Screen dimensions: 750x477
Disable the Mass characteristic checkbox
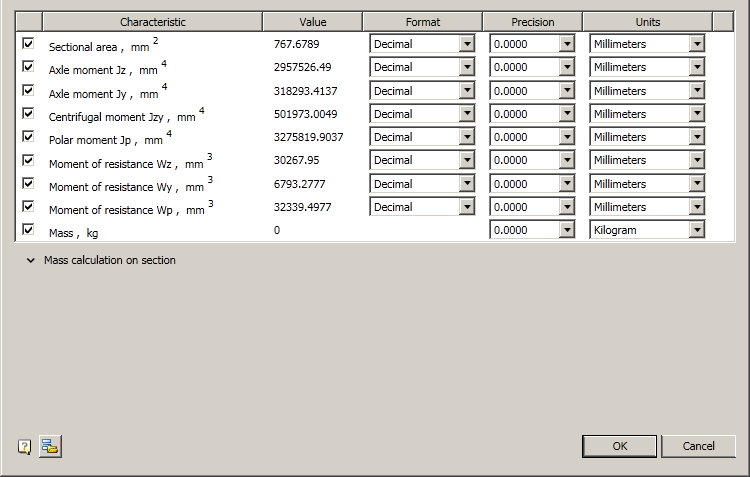coord(28,229)
